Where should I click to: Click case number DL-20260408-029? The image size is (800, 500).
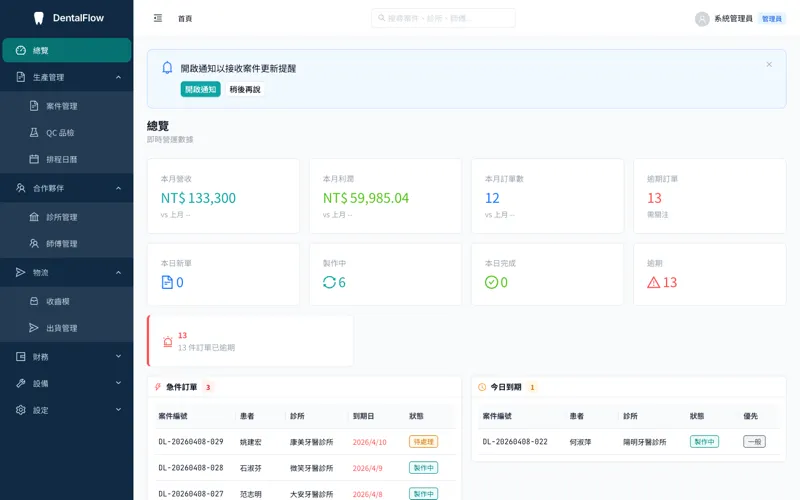tap(191, 442)
